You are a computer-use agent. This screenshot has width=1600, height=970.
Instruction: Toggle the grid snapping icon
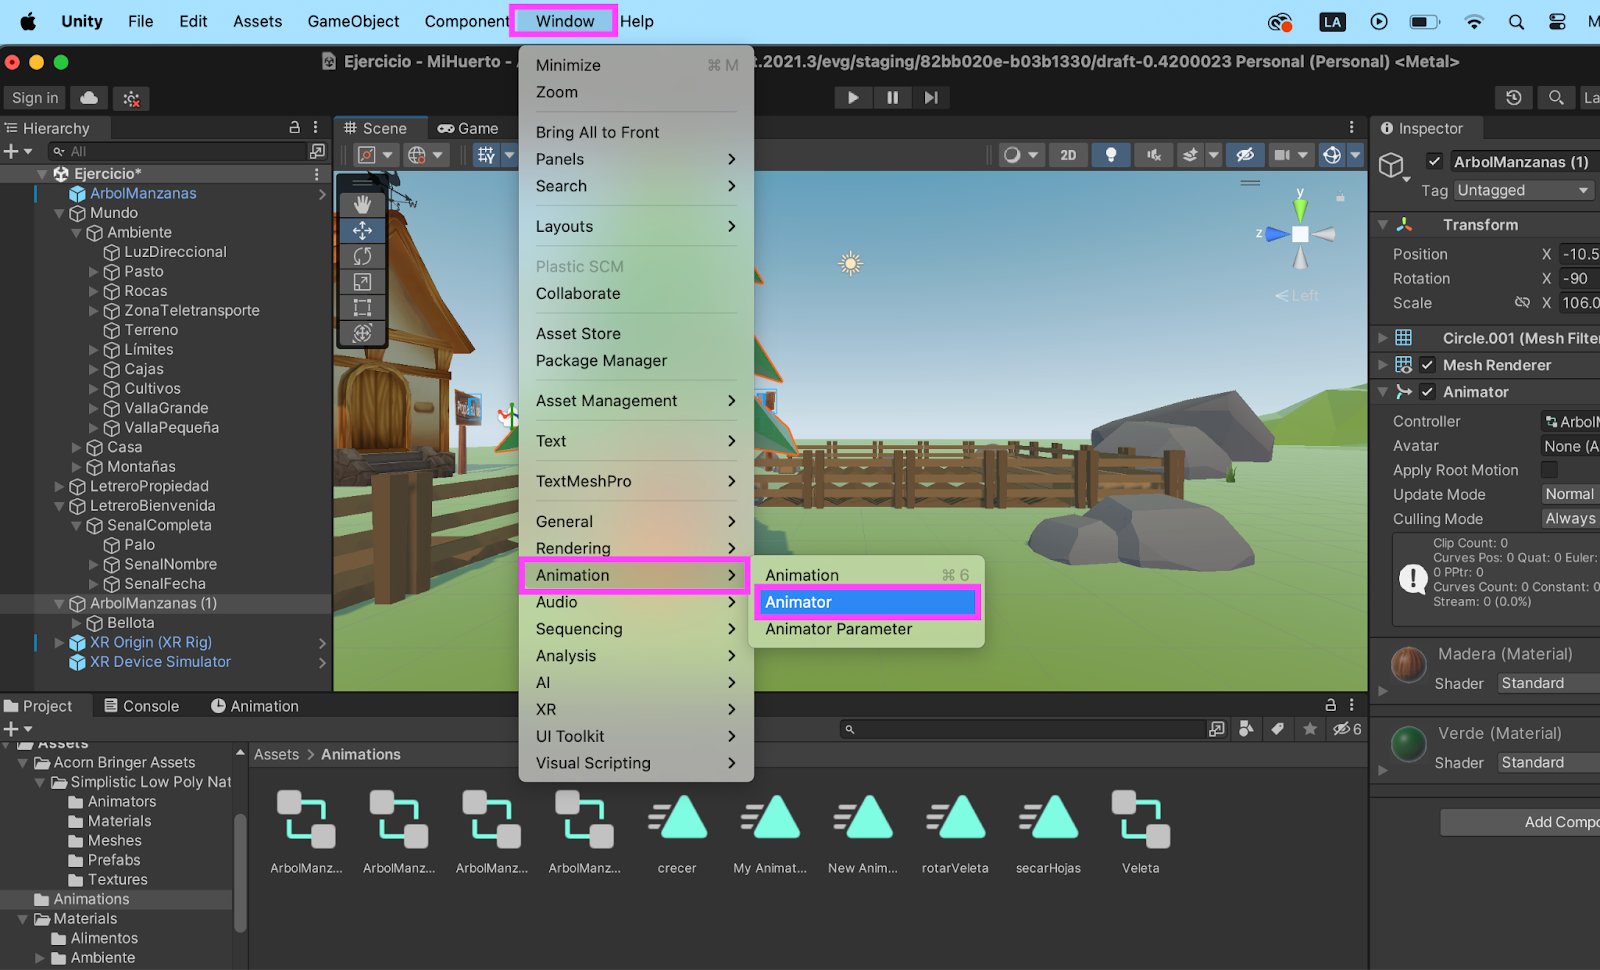(486, 155)
